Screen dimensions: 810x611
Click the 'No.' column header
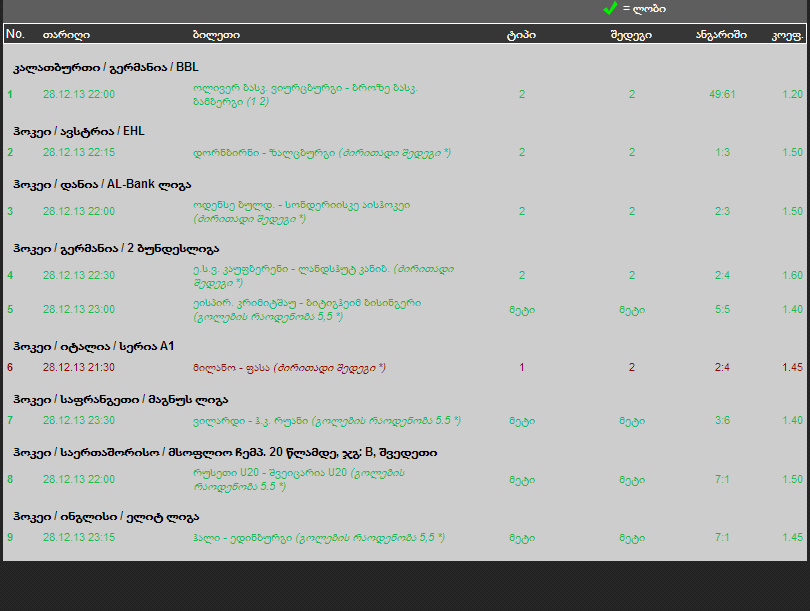[15, 34]
